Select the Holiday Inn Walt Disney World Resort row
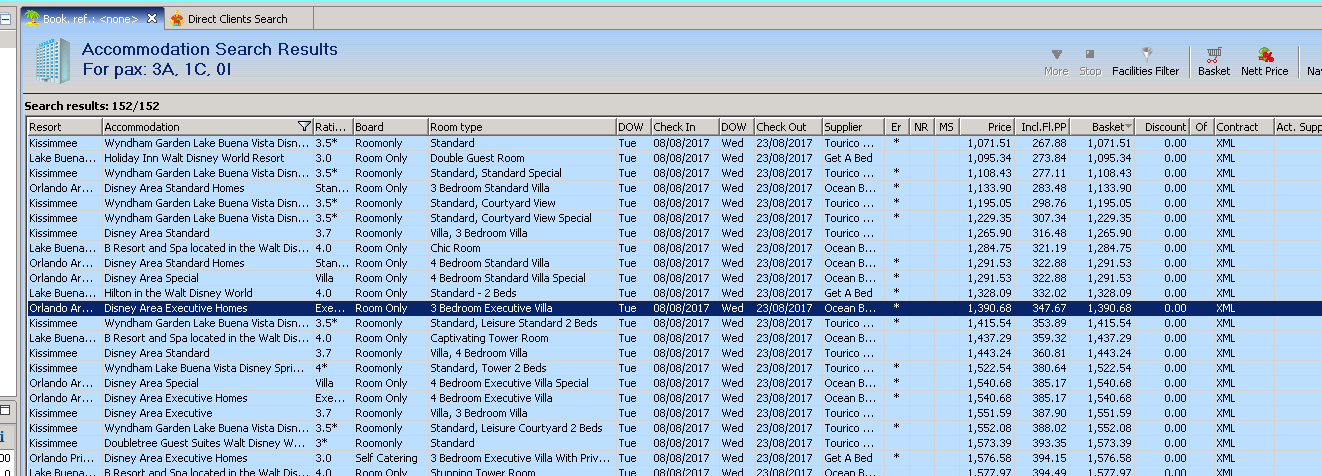 [x=674, y=158]
